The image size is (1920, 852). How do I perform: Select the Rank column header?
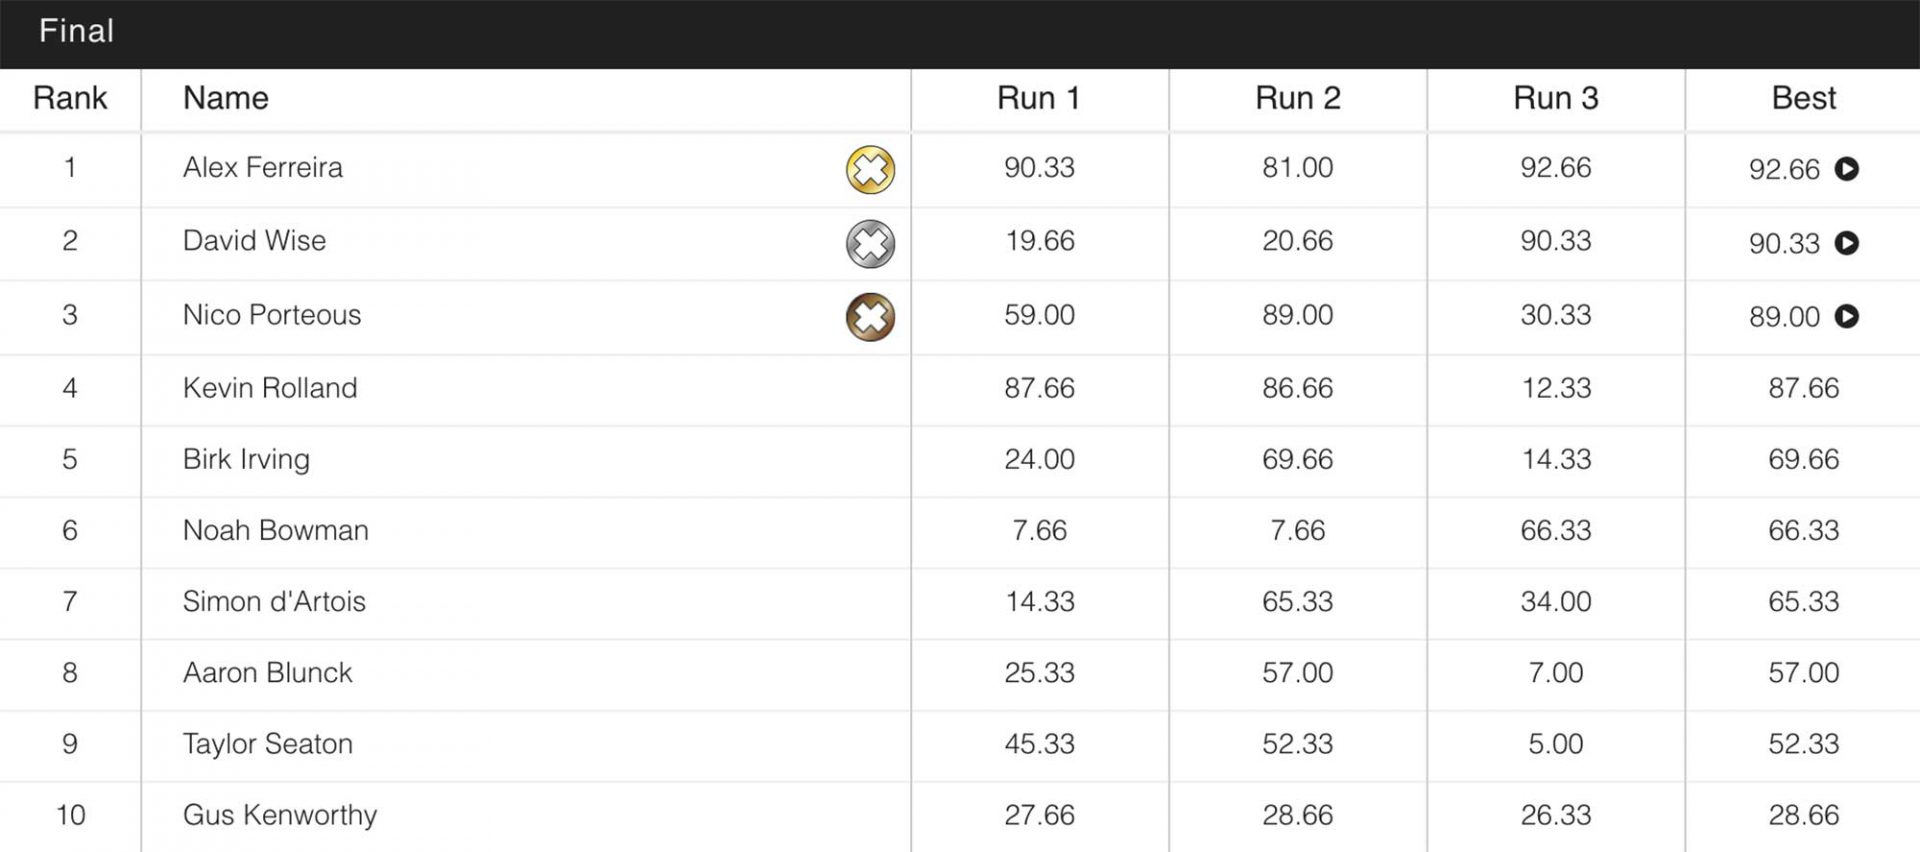tap(70, 98)
